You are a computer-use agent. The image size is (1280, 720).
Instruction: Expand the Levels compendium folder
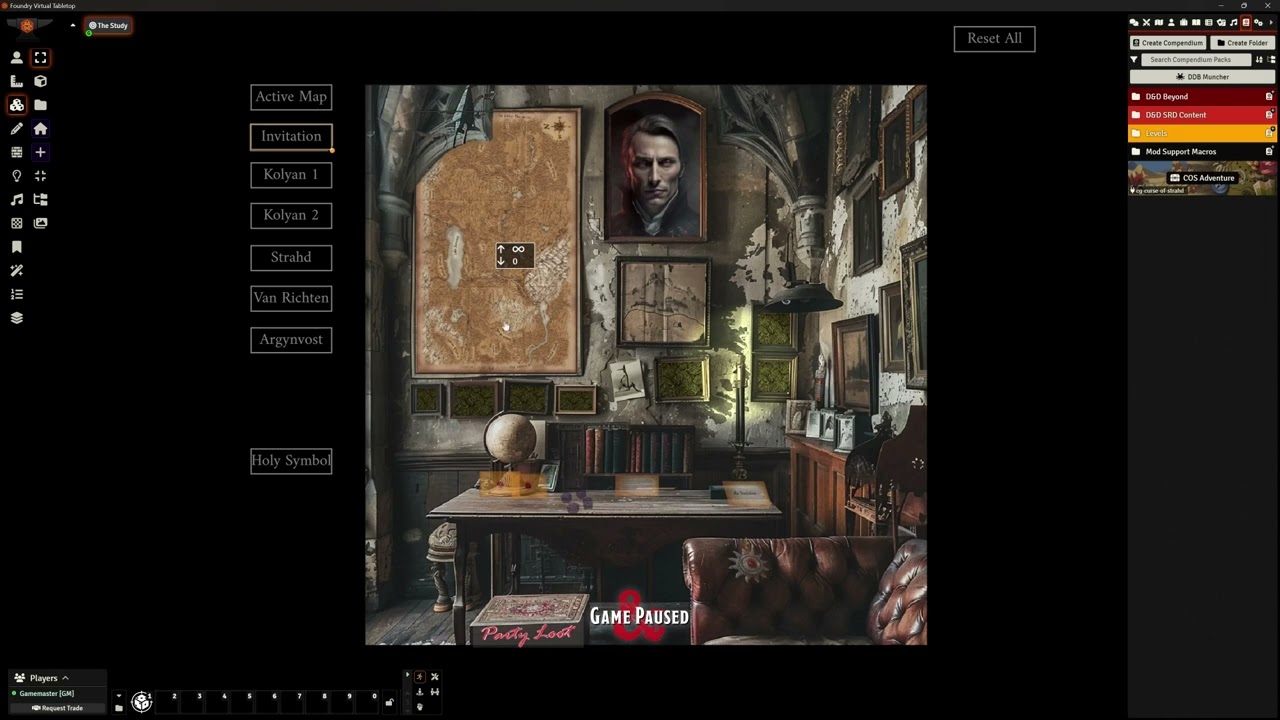point(1202,133)
